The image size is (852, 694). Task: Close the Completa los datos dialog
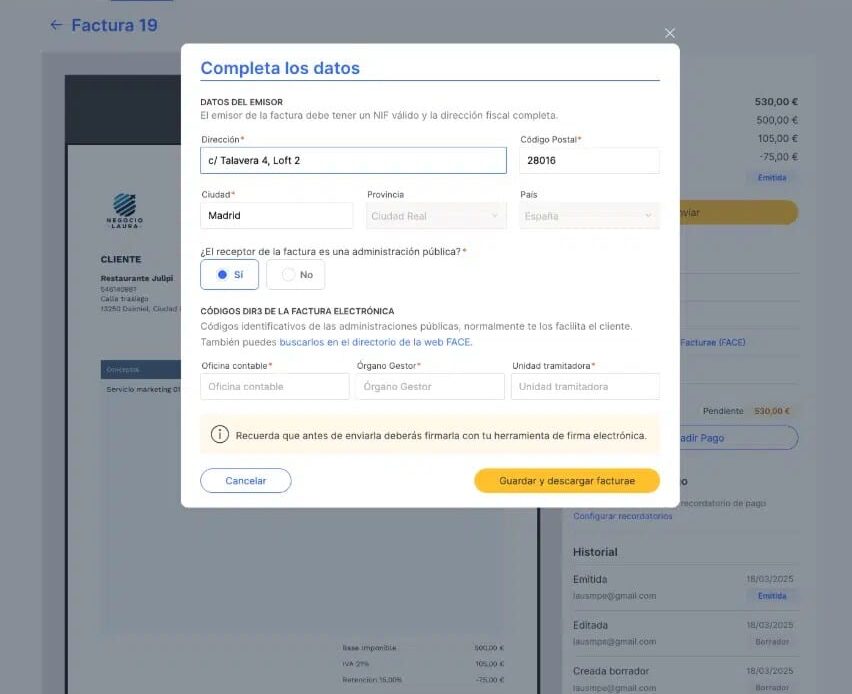(x=669, y=33)
